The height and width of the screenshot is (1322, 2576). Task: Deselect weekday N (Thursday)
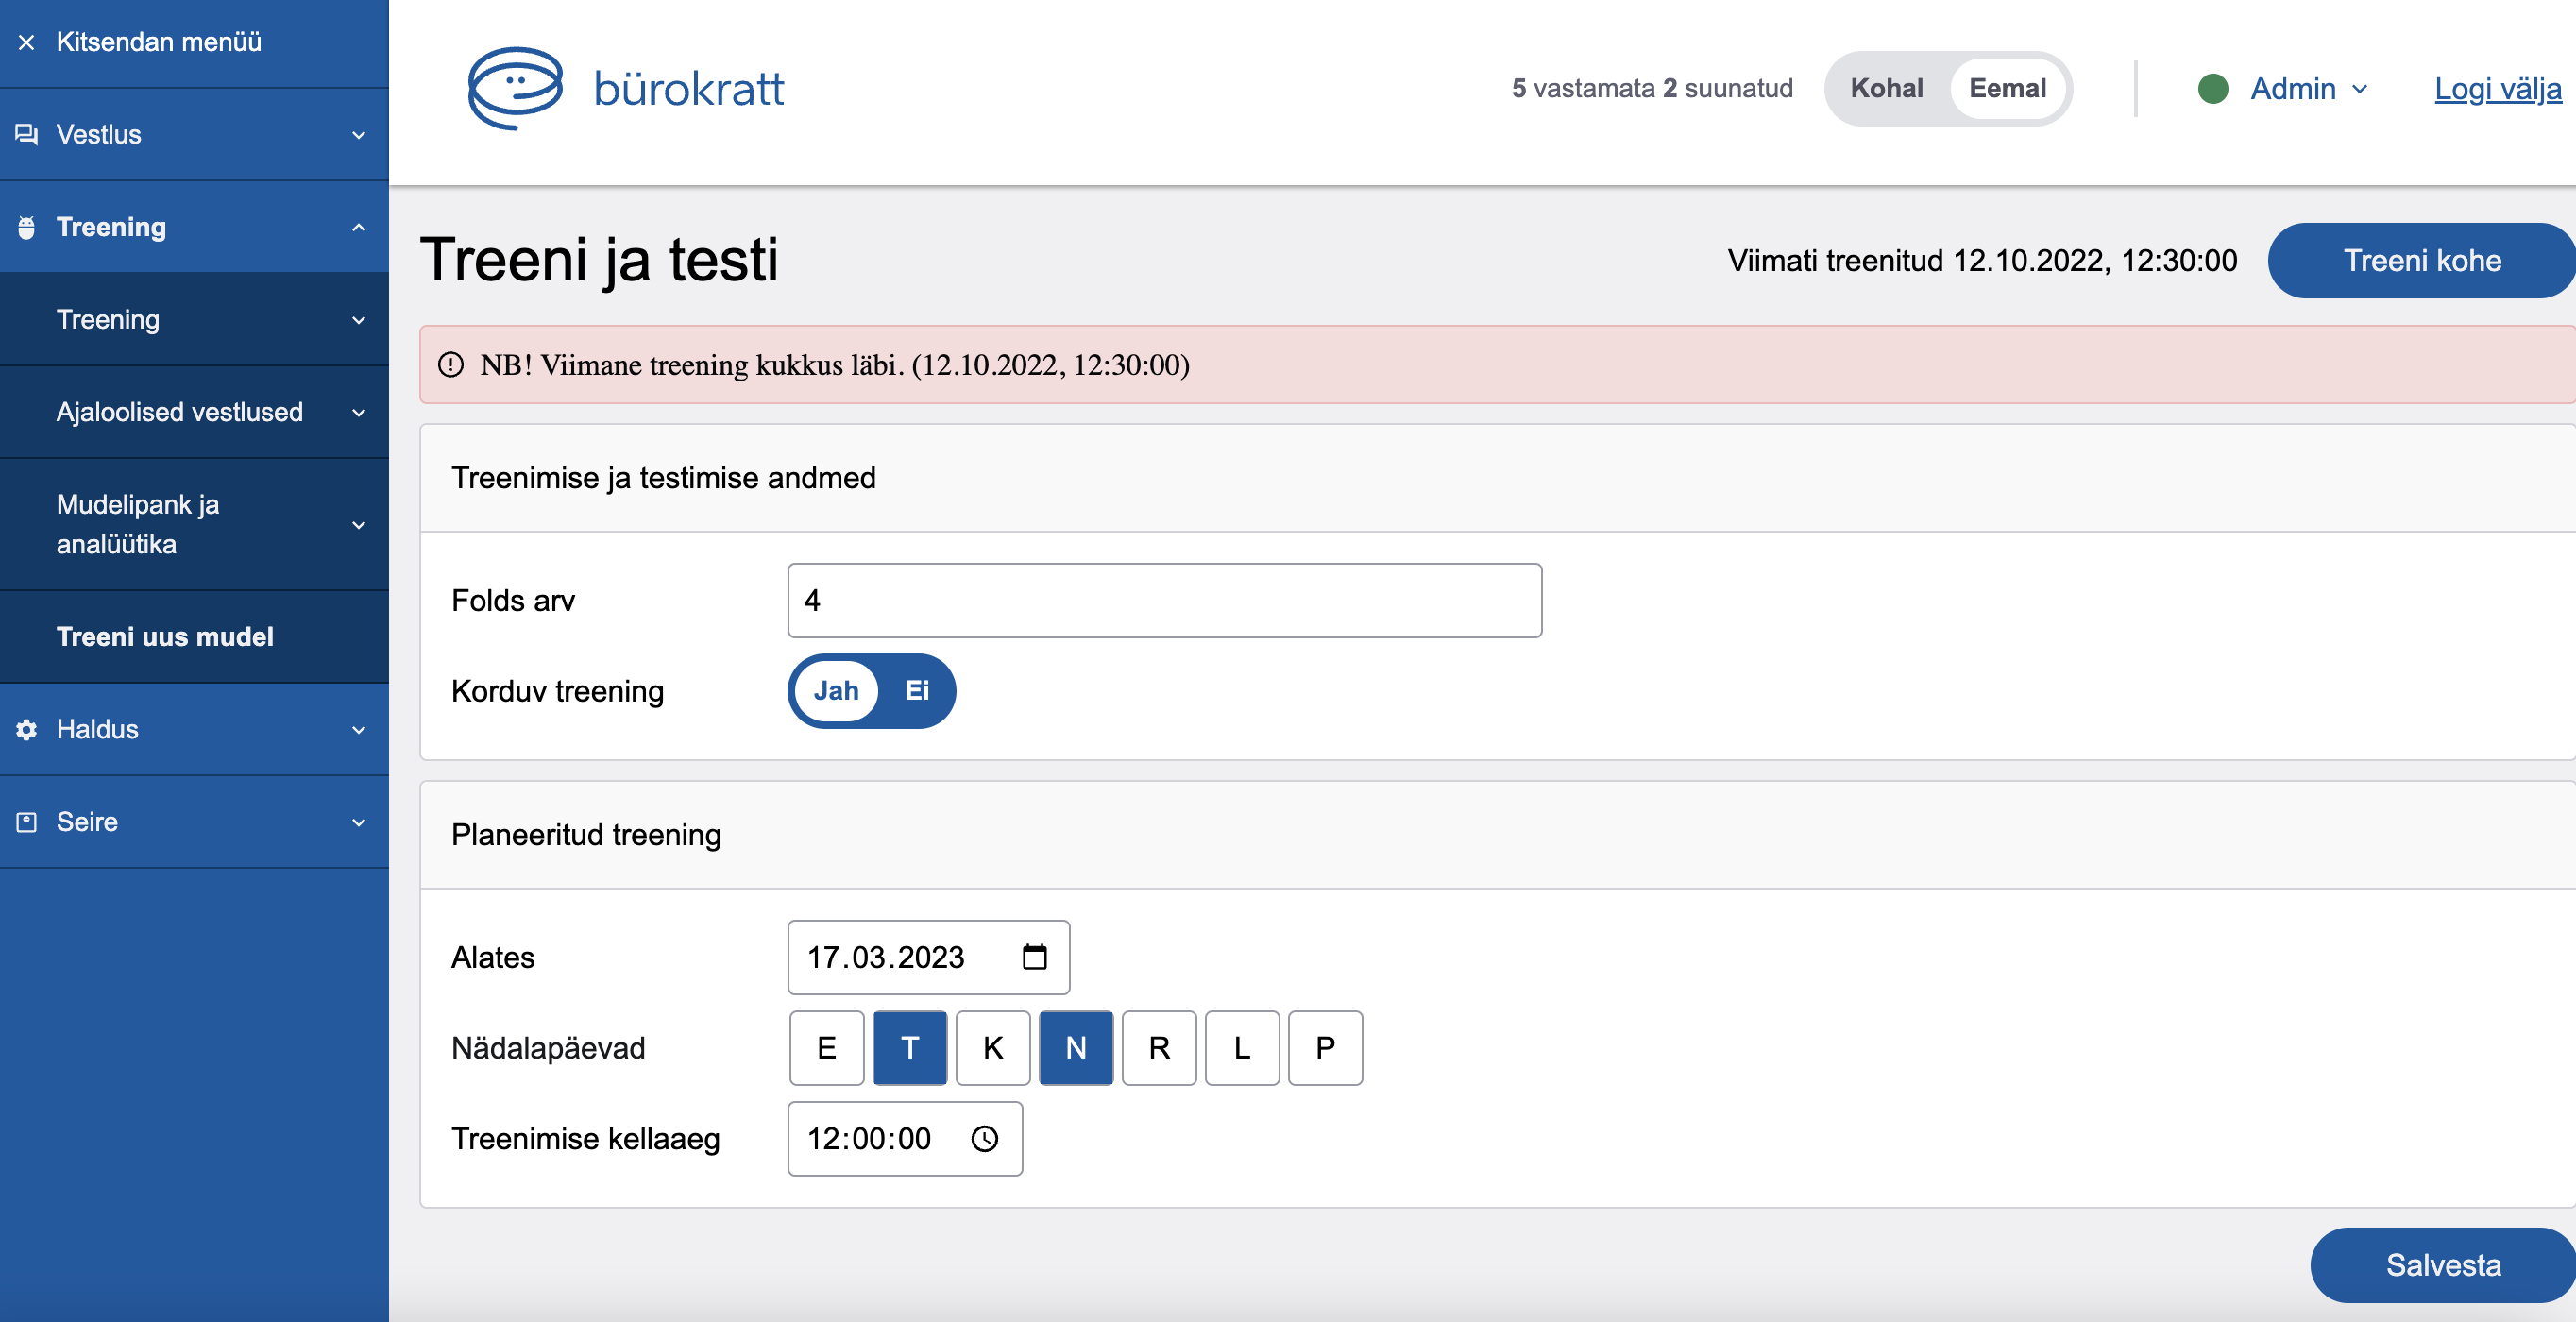1075,1047
